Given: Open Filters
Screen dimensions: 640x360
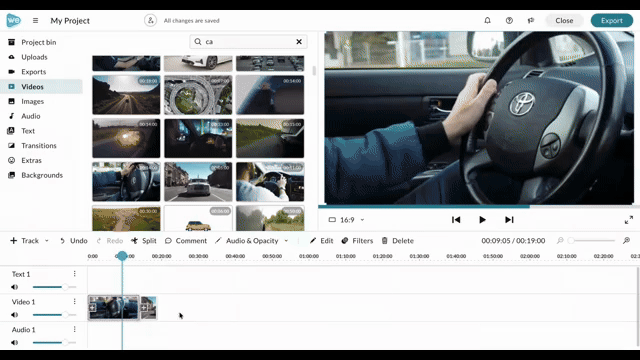Looking at the screenshot, I should (x=357, y=240).
